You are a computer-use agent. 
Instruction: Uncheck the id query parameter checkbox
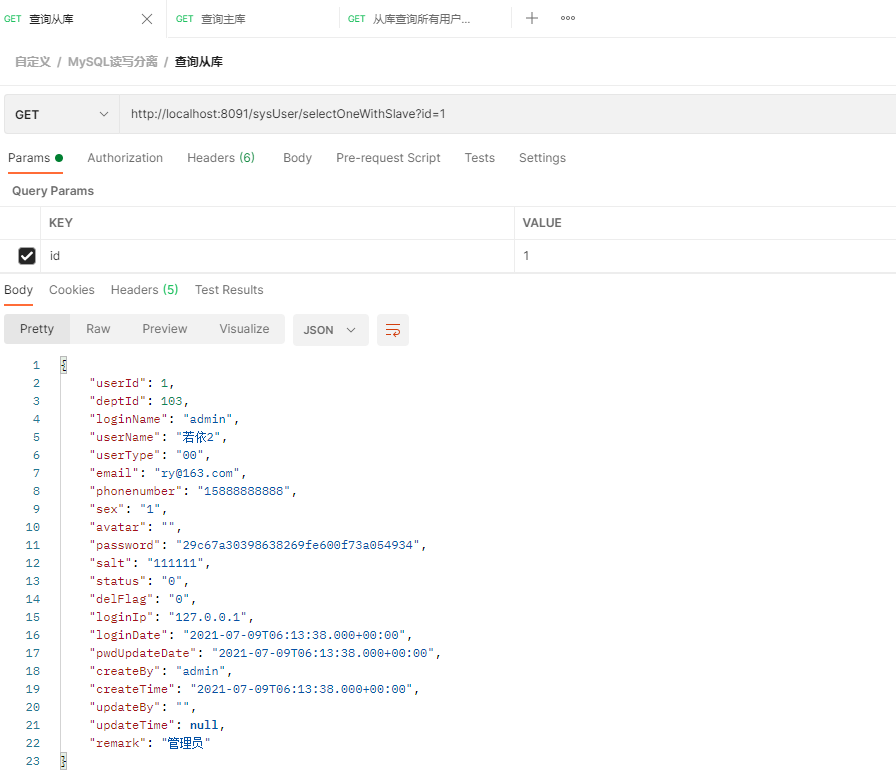click(27, 255)
